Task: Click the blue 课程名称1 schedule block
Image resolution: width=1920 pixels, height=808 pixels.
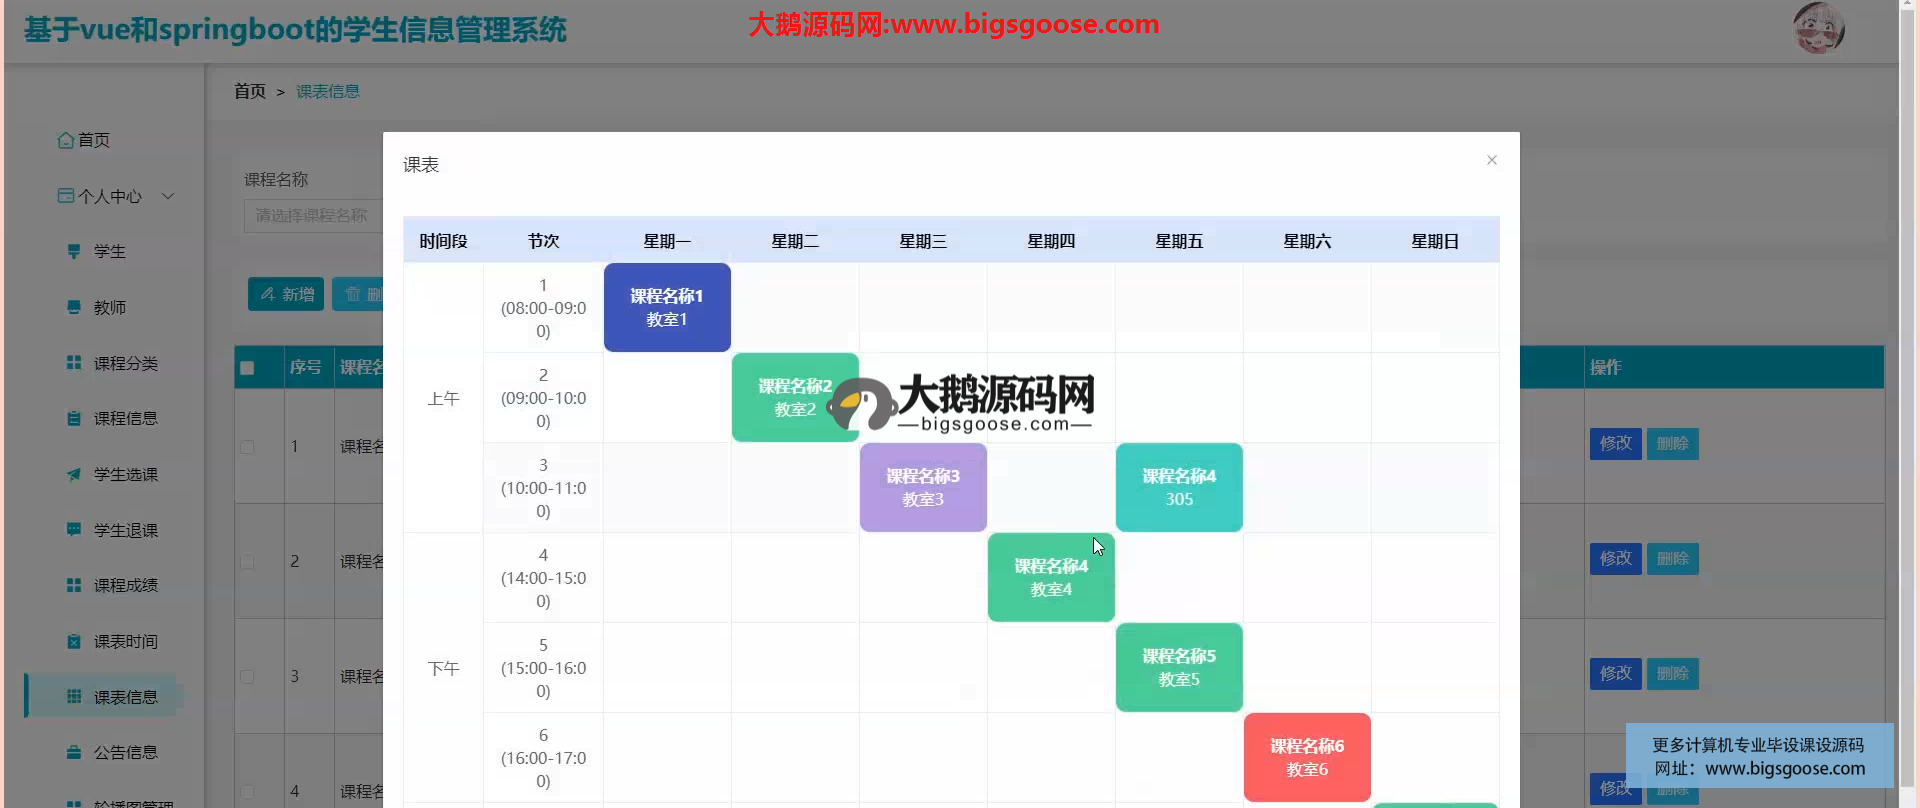Action: click(x=667, y=307)
